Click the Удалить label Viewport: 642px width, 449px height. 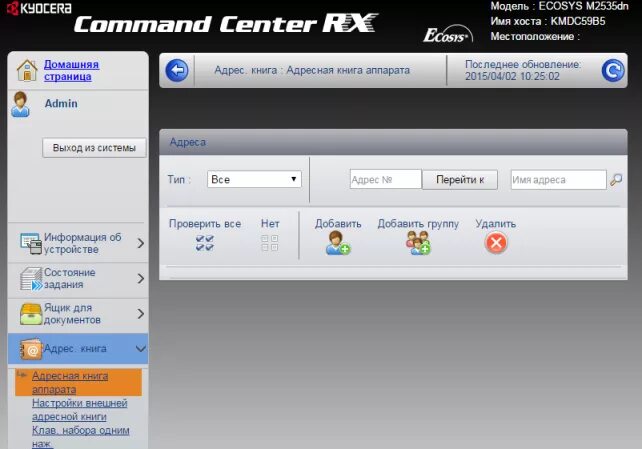(496, 224)
